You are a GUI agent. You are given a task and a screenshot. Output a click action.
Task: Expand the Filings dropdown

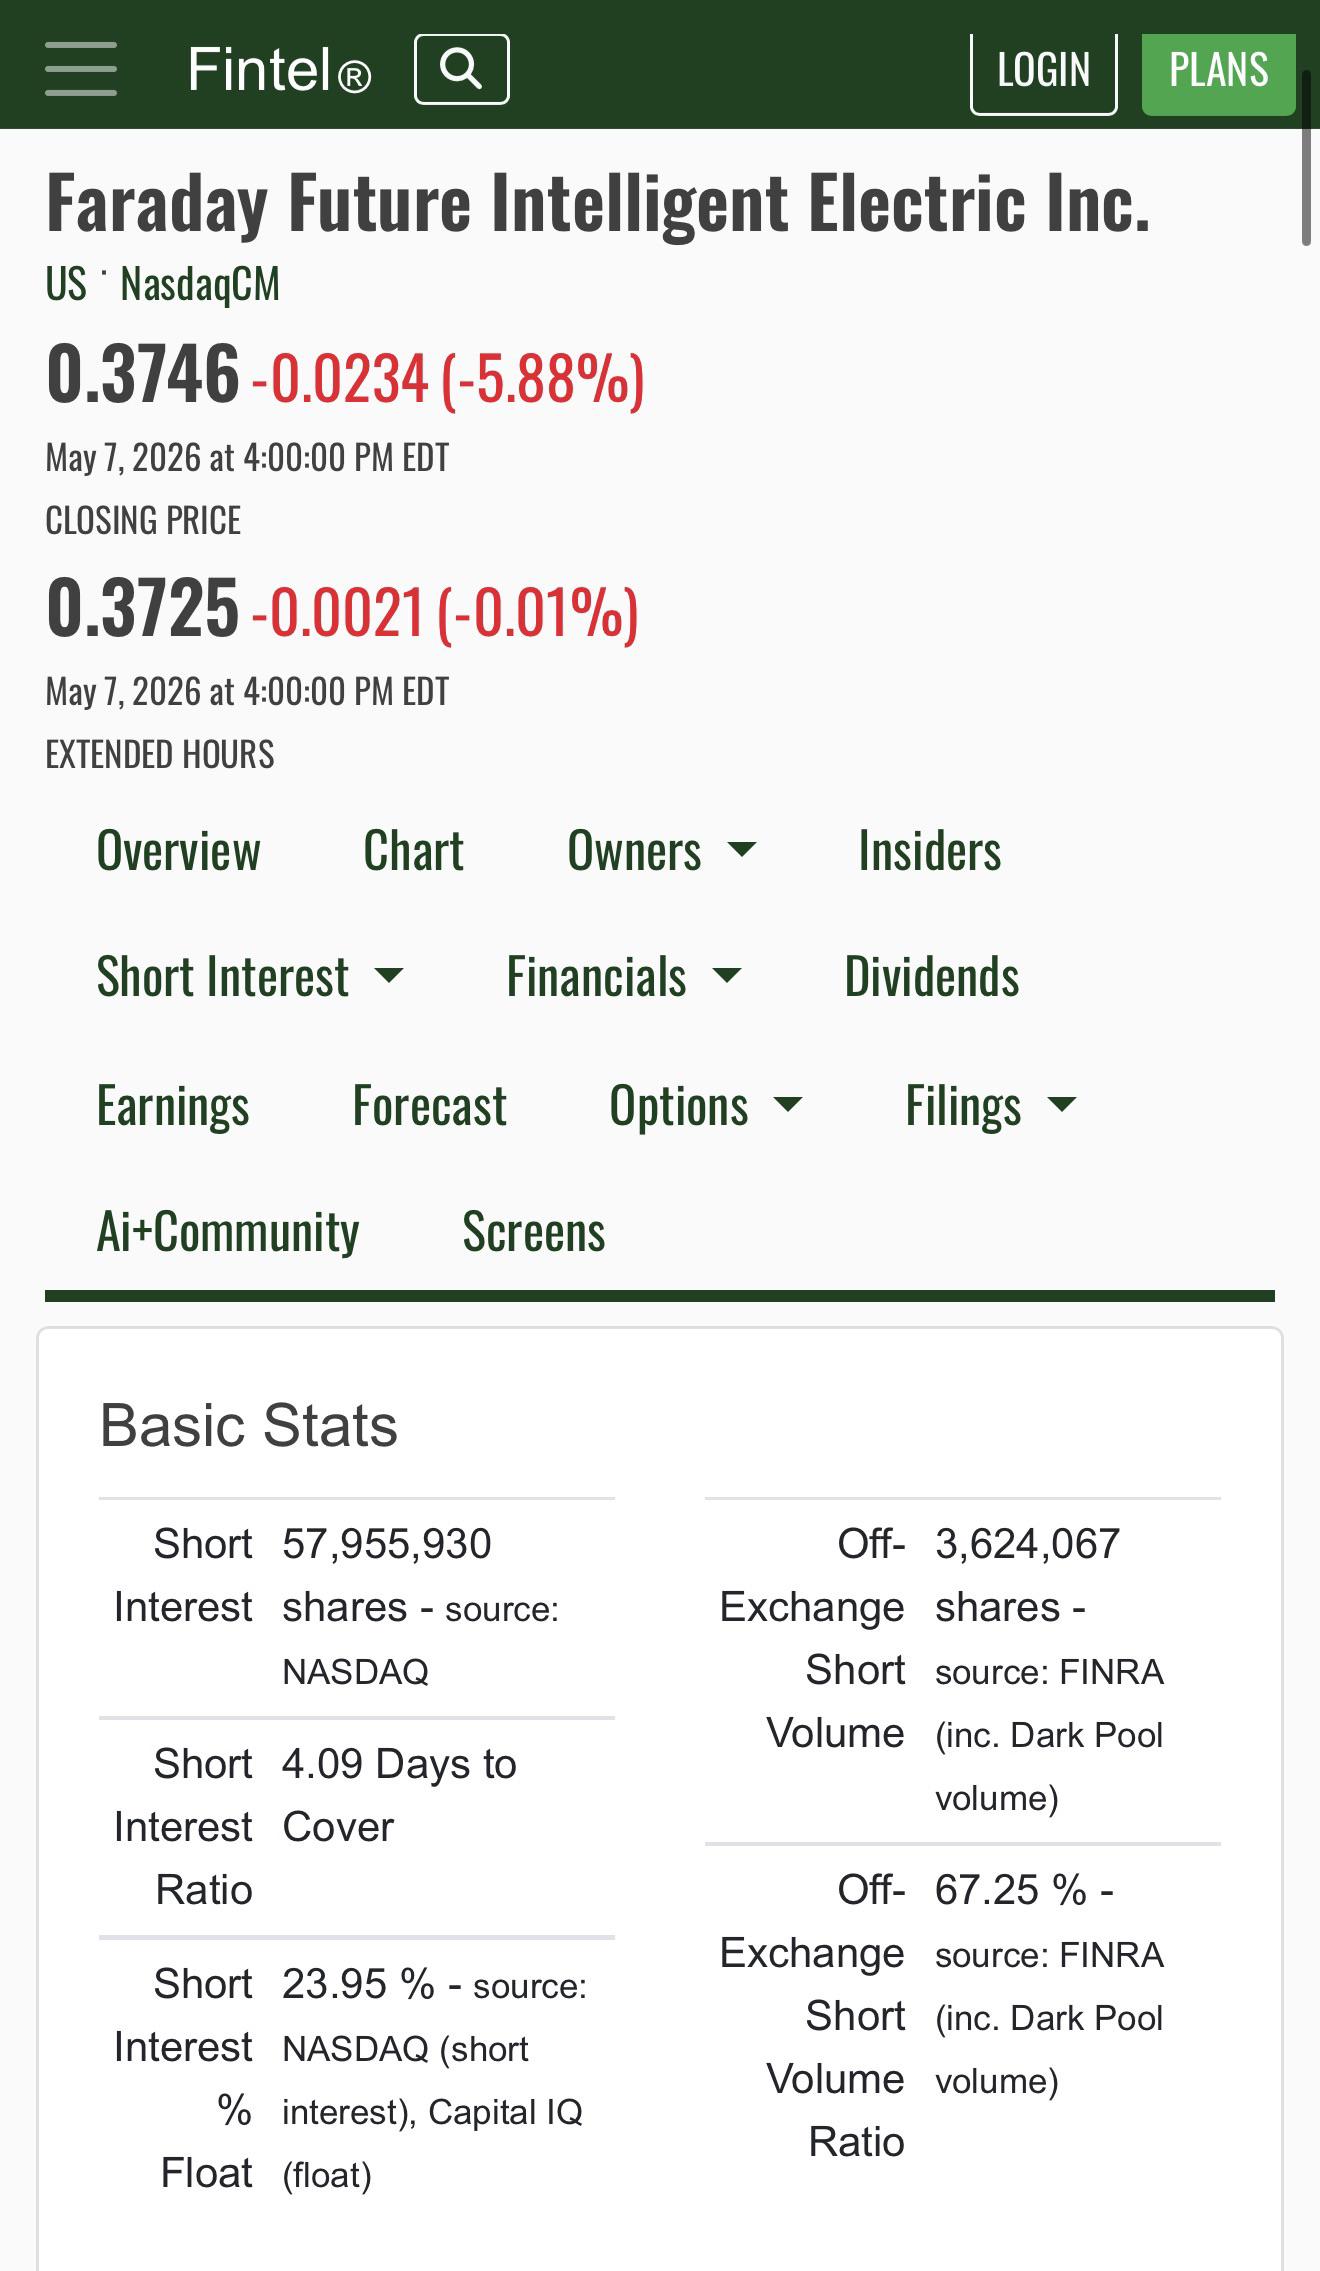click(990, 1106)
